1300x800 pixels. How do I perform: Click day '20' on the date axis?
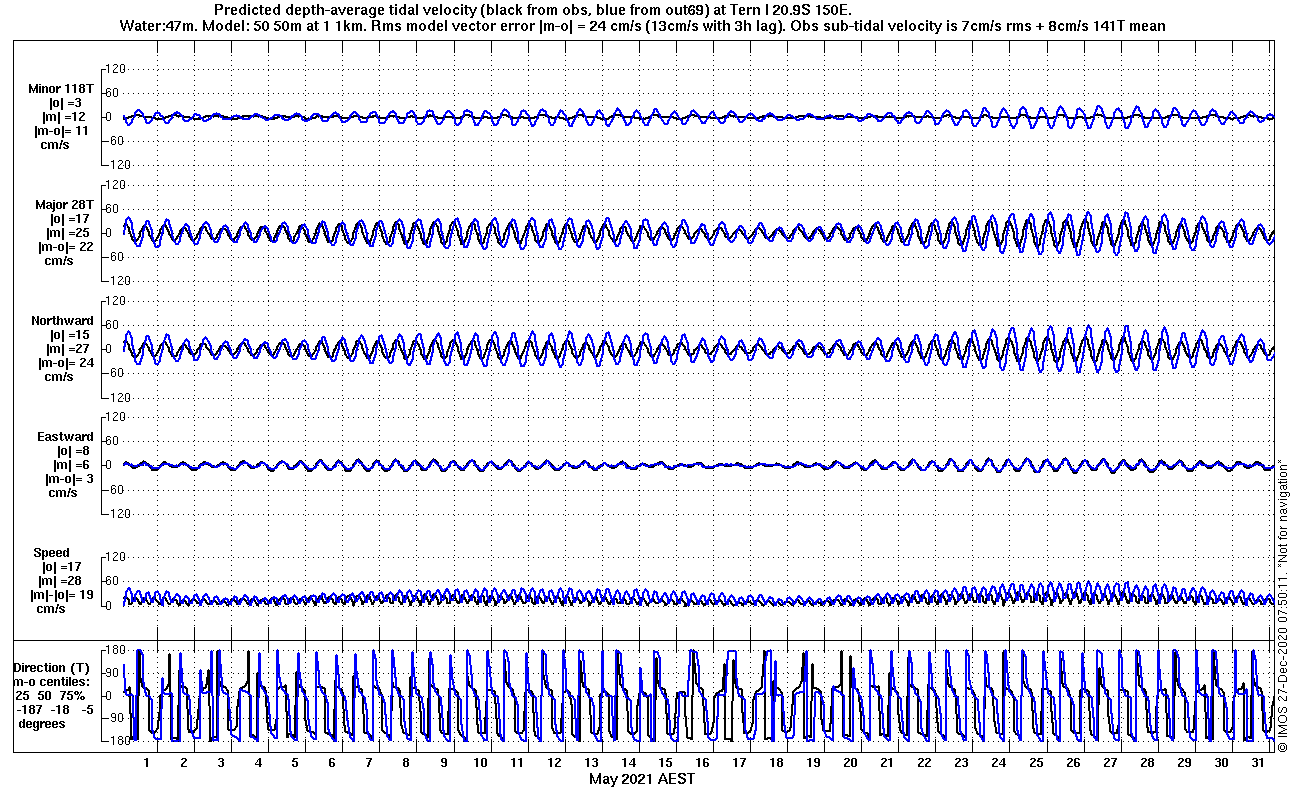pyautogui.click(x=849, y=762)
